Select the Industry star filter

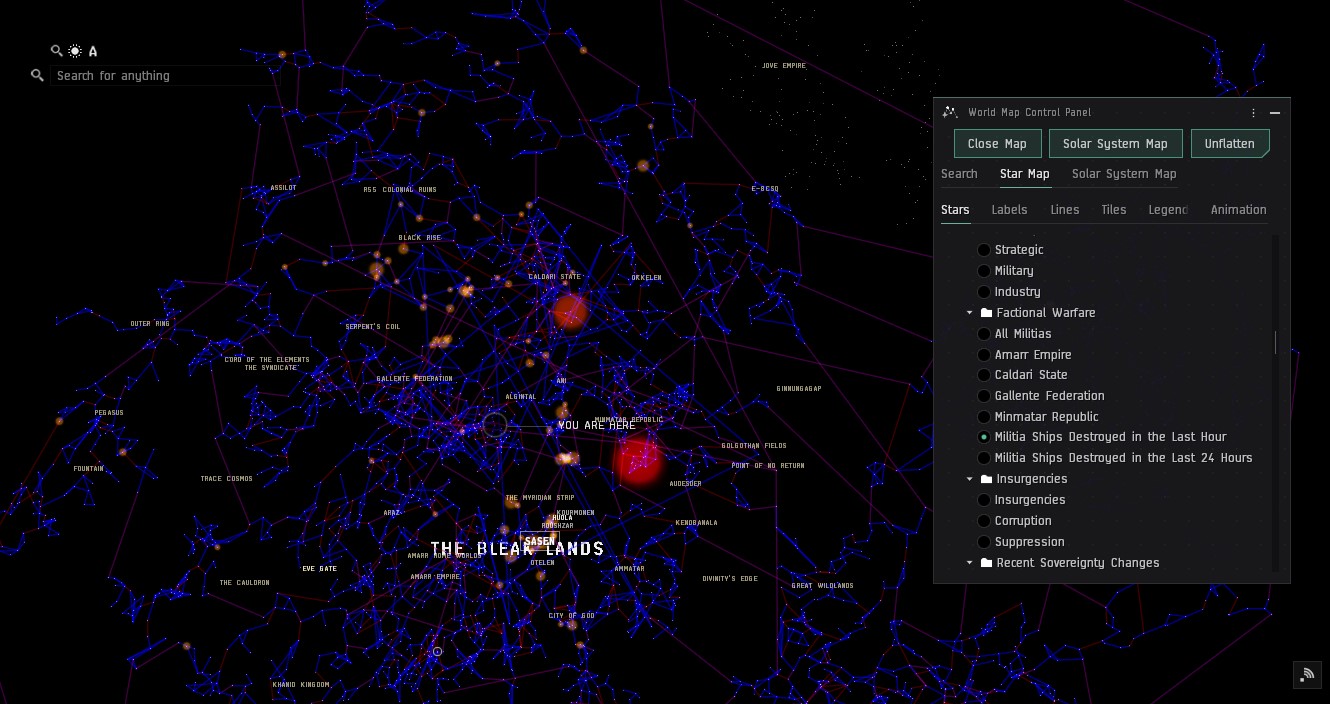[x=985, y=292]
